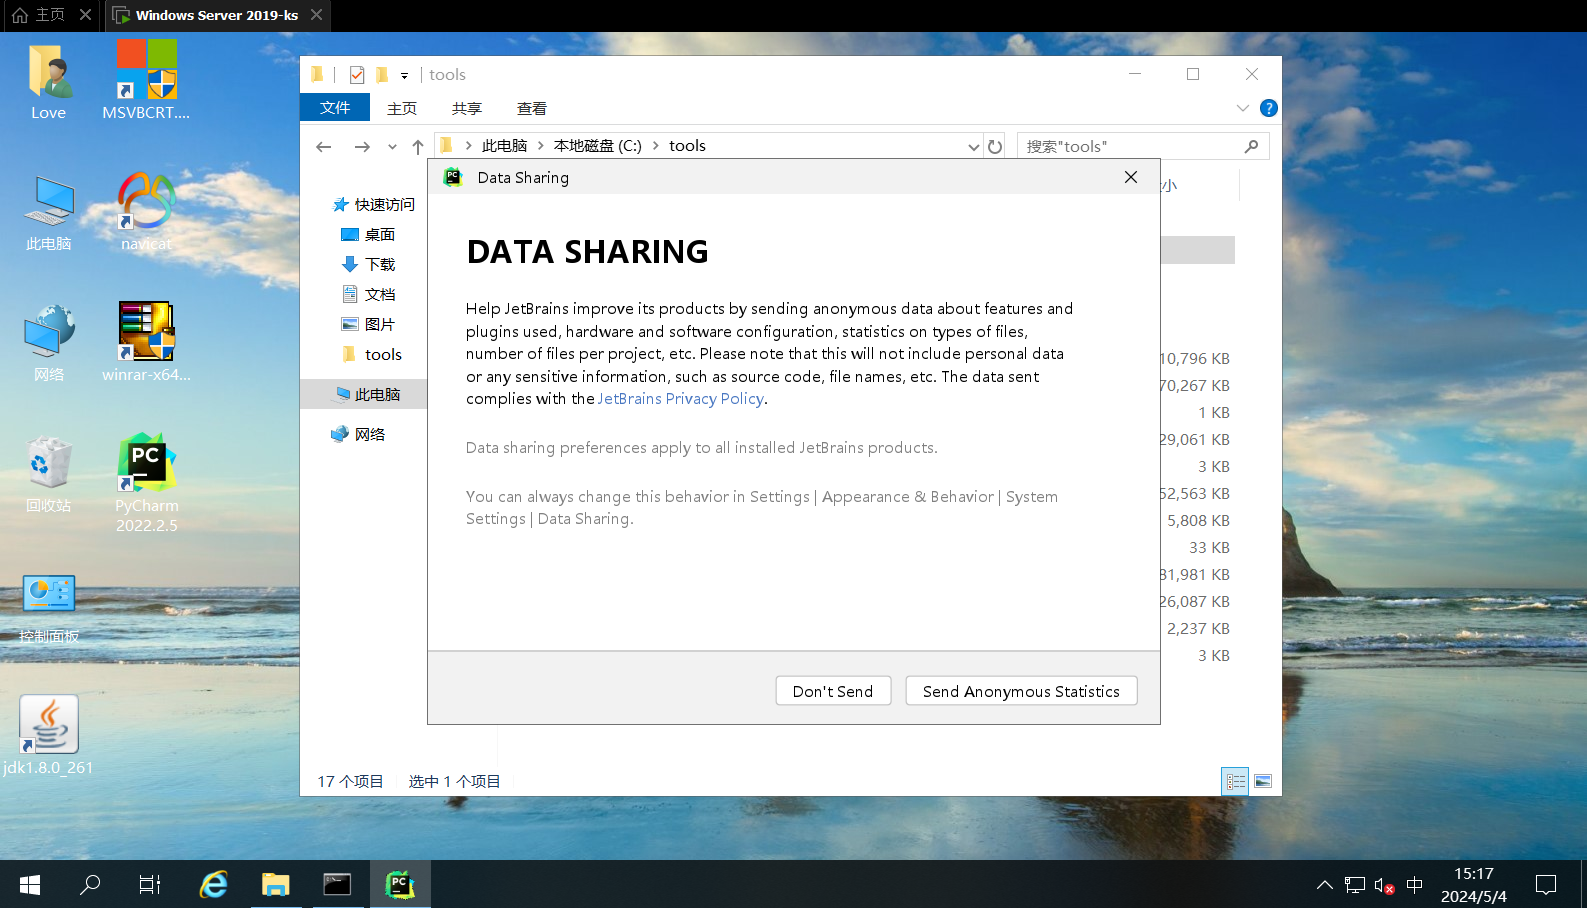
Task: Click Send Anonymous Statistics button
Action: [x=1021, y=691]
